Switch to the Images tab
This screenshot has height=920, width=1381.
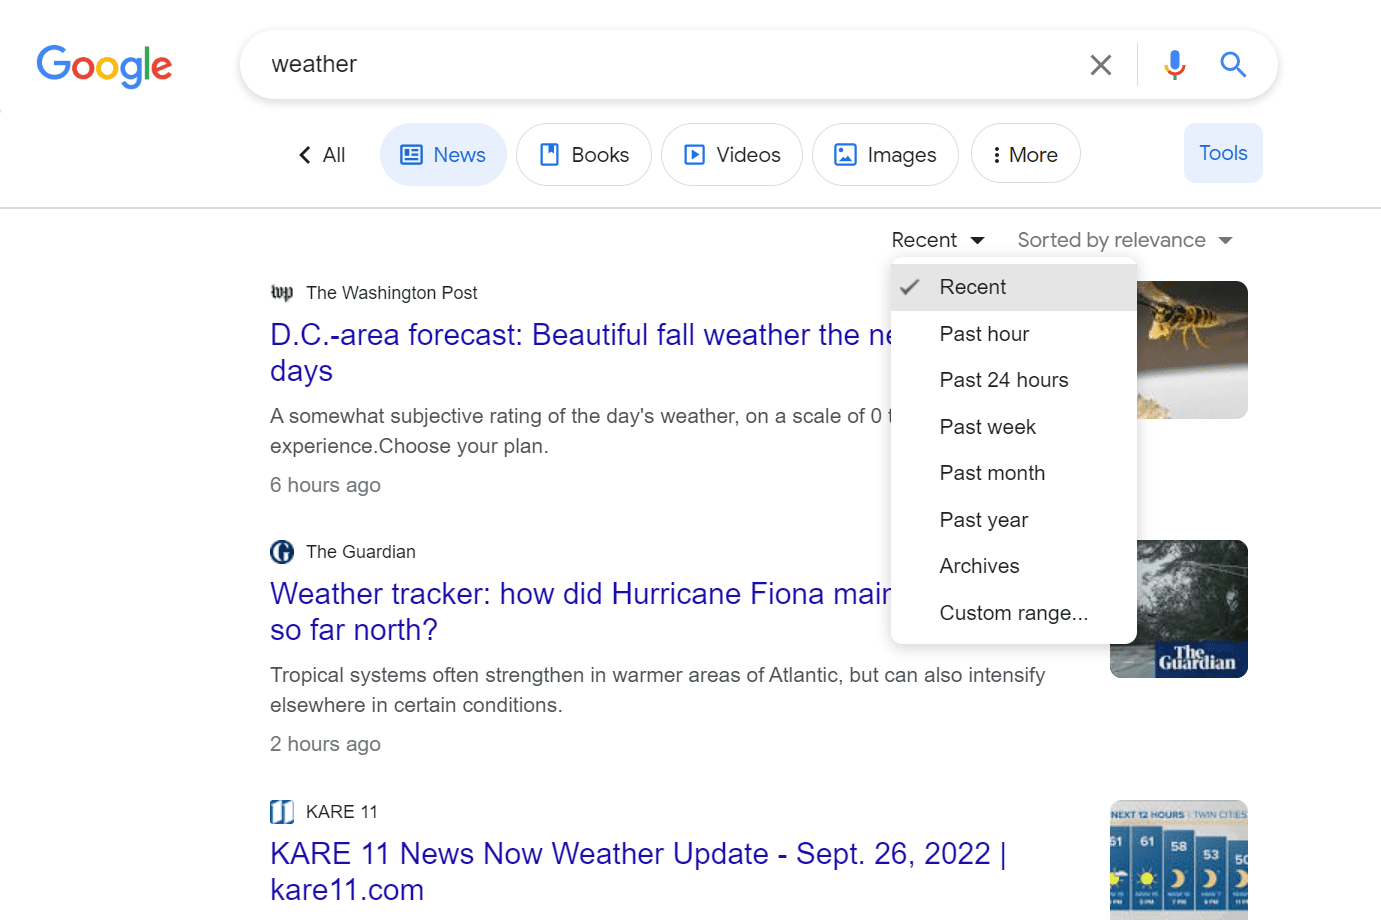pos(885,155)
